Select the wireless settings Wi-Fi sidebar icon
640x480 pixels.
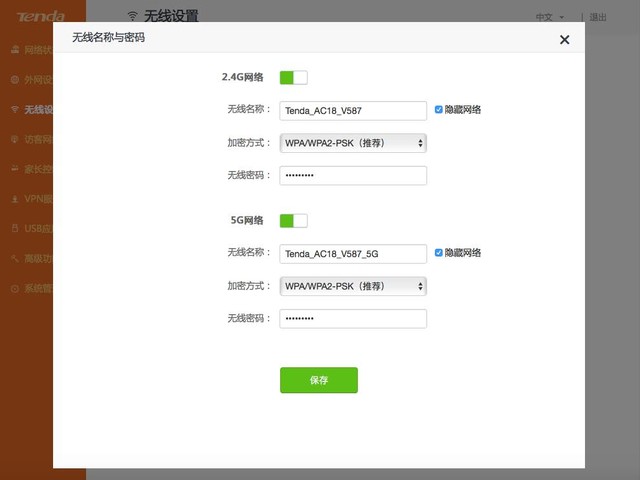pyautogui.click(x=14, y=109)
